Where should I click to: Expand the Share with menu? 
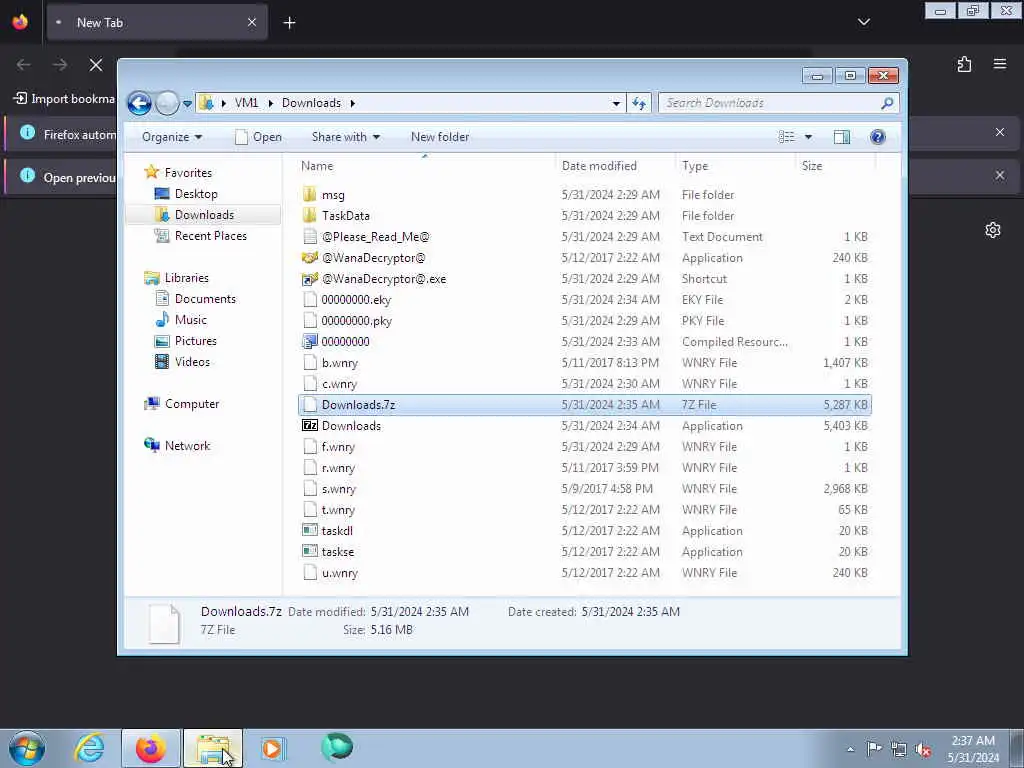pos(345,137)
